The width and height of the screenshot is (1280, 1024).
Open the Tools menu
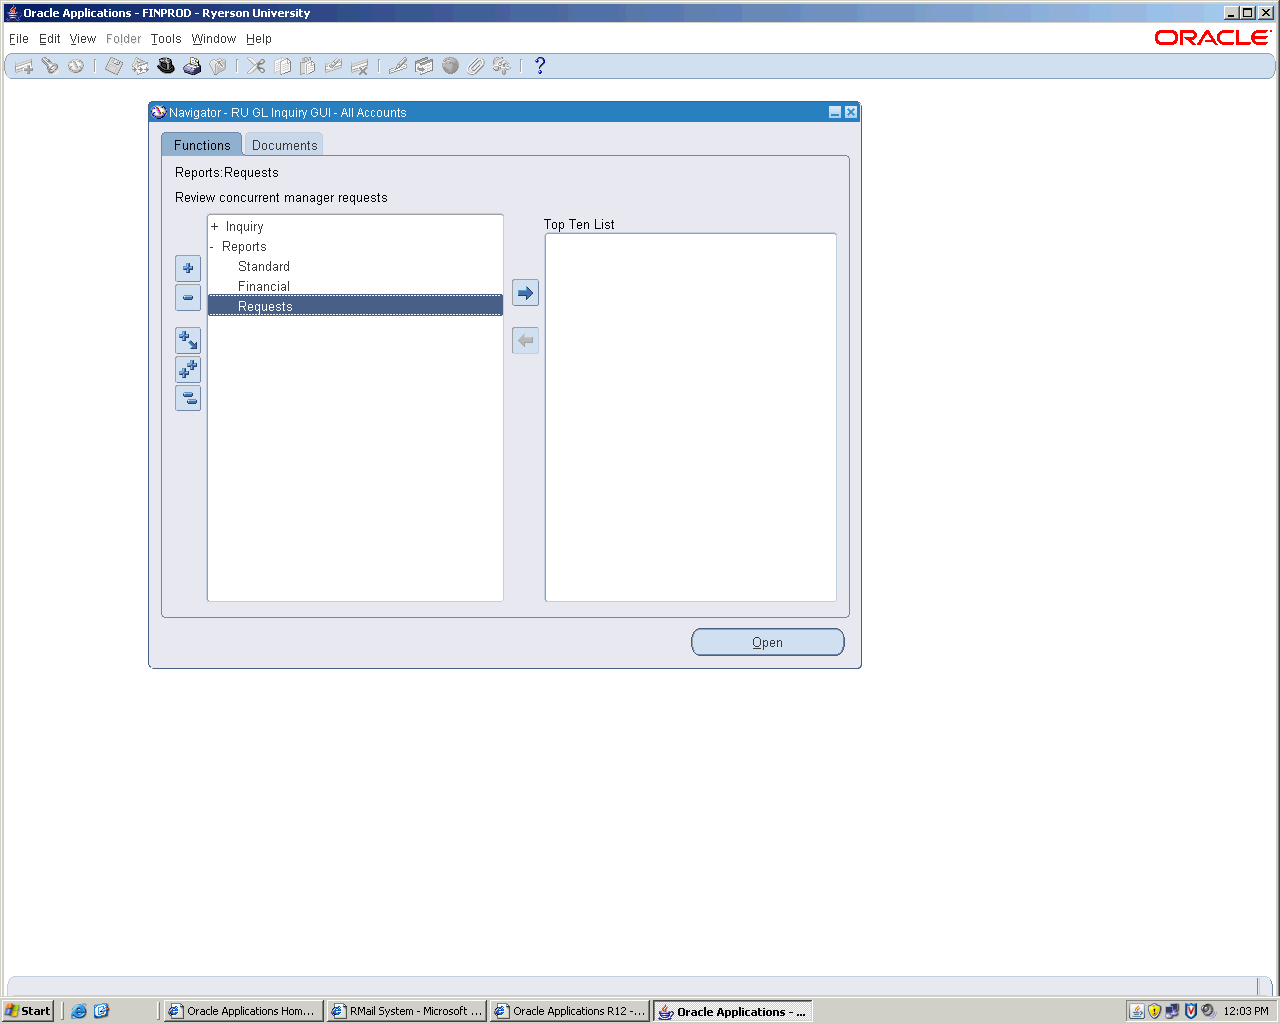[x=166, y=39]
